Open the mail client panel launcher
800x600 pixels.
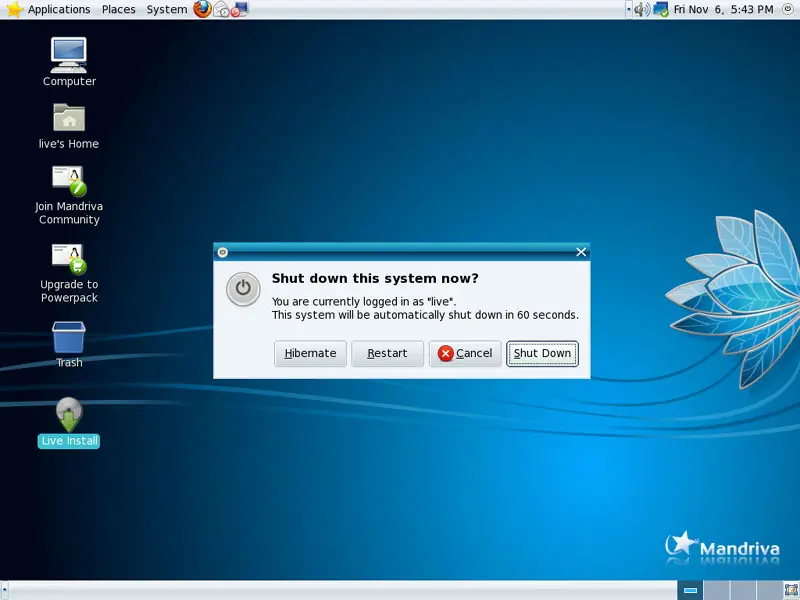point(221,9)
